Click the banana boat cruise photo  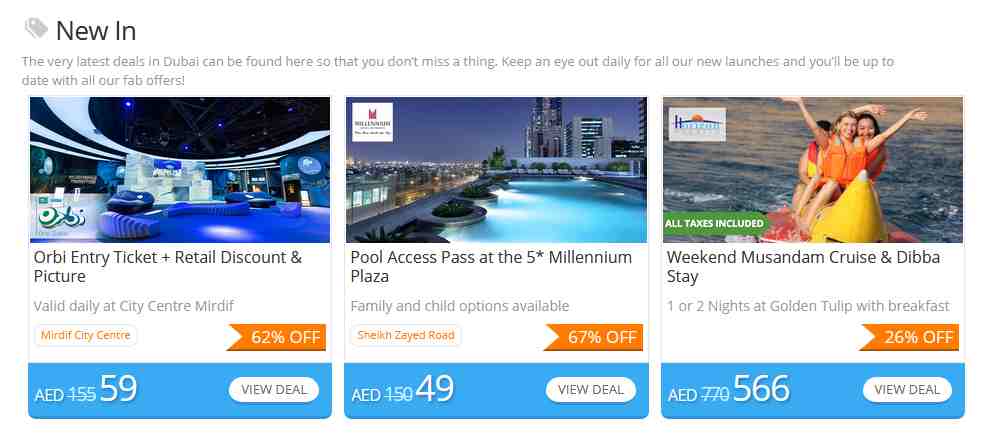[813, 169]
